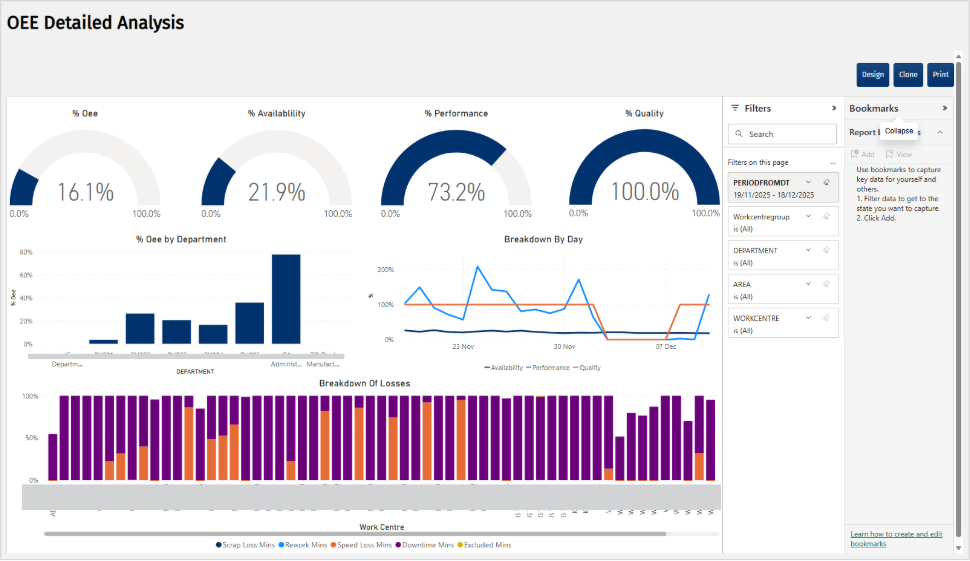Click the page scrollbar up arrow
970x561 pixels.
959,58
